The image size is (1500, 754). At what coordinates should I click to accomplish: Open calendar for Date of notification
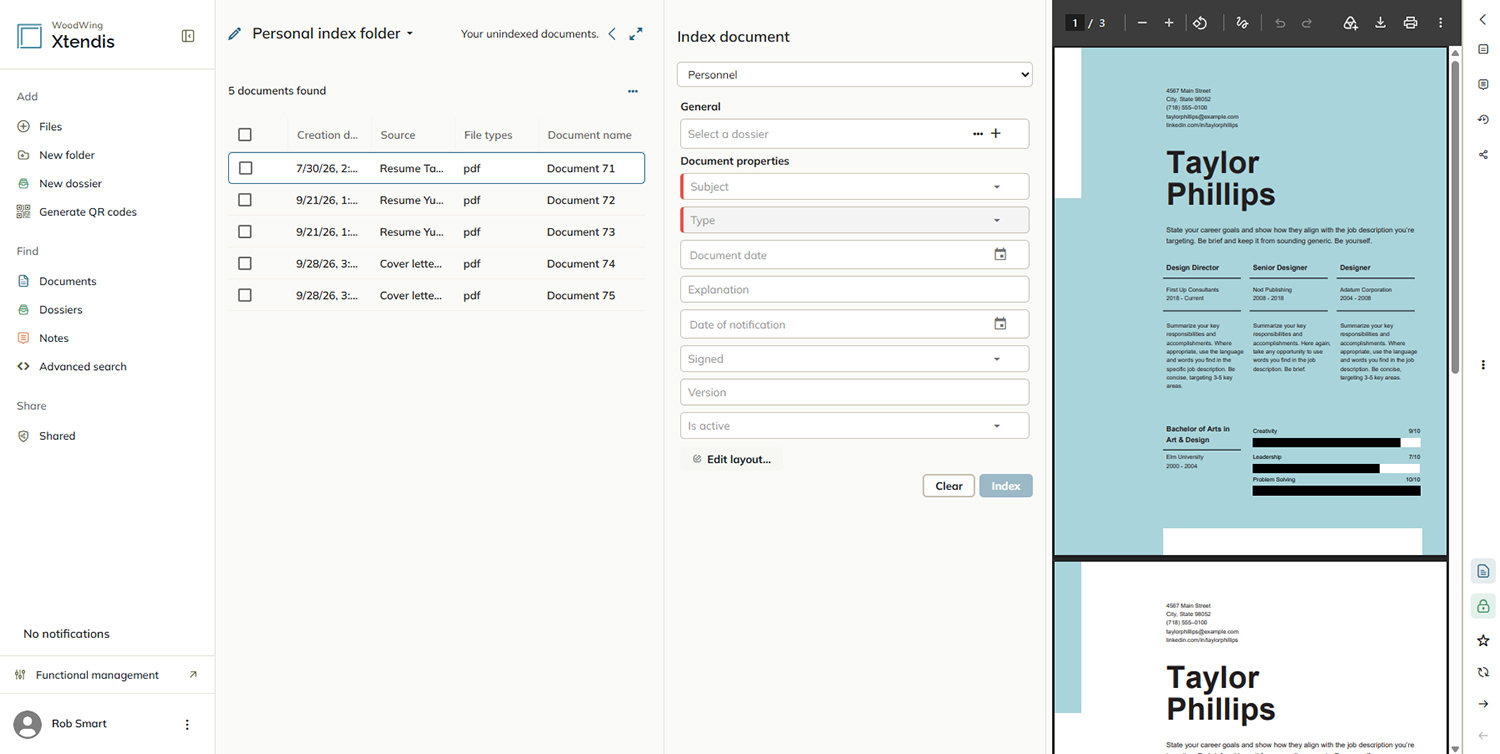tap(1000, 324)
